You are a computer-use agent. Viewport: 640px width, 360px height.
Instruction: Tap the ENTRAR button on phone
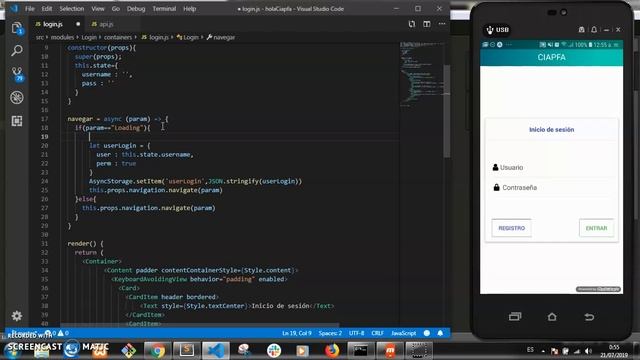pos(596,228)
